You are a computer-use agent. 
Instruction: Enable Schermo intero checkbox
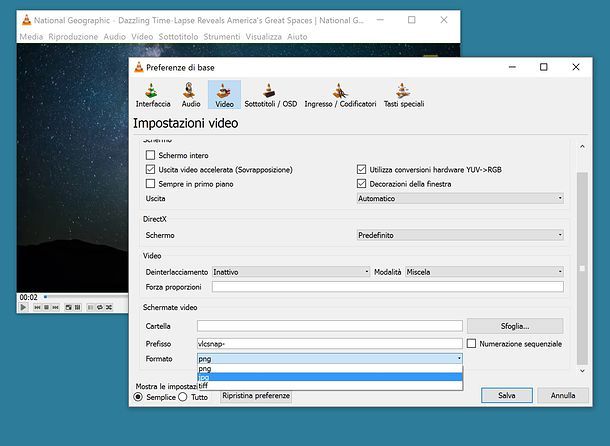coord(150,155)
